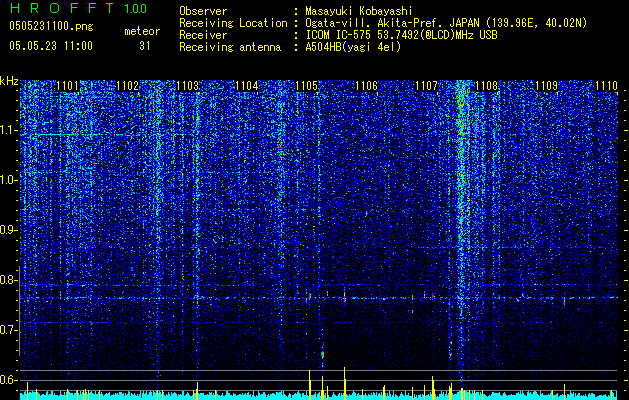Click the 0.8 kHz frequency label
Image resolution: width=629 pixels, height=400 pixels.
[9, 280]
